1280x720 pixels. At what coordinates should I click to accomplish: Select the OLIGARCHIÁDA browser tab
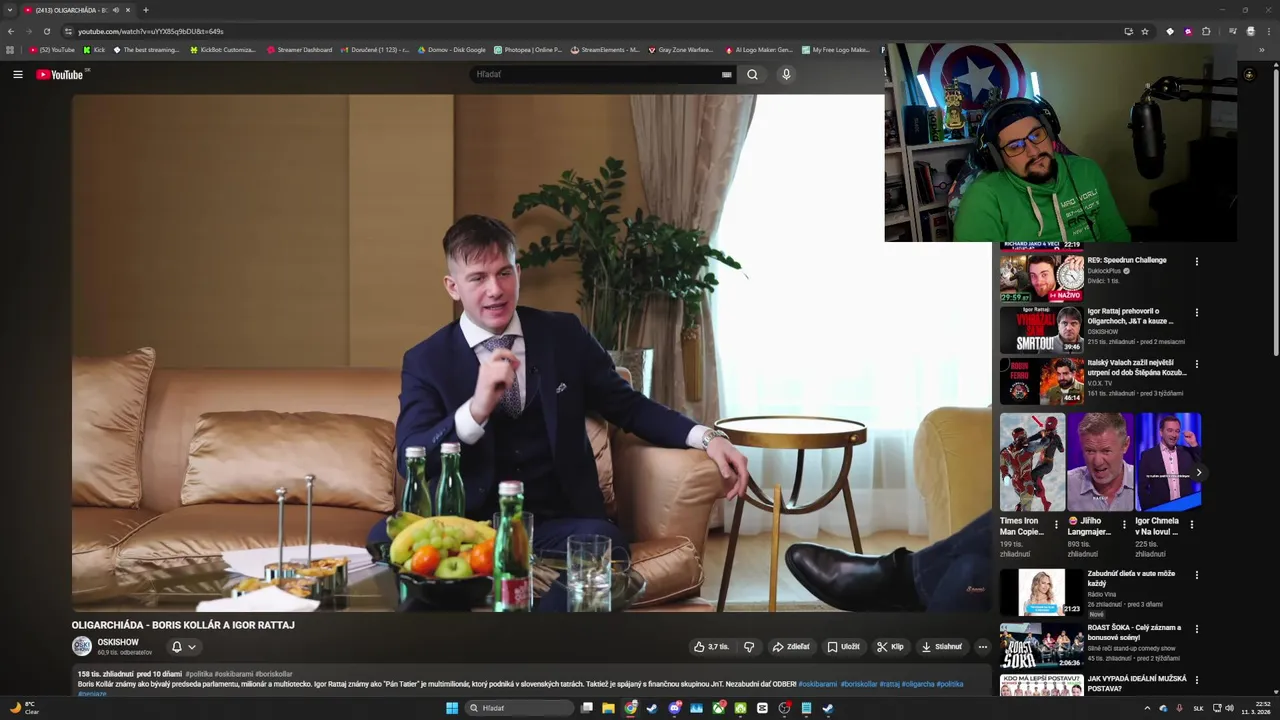click(x=77, y=10)
